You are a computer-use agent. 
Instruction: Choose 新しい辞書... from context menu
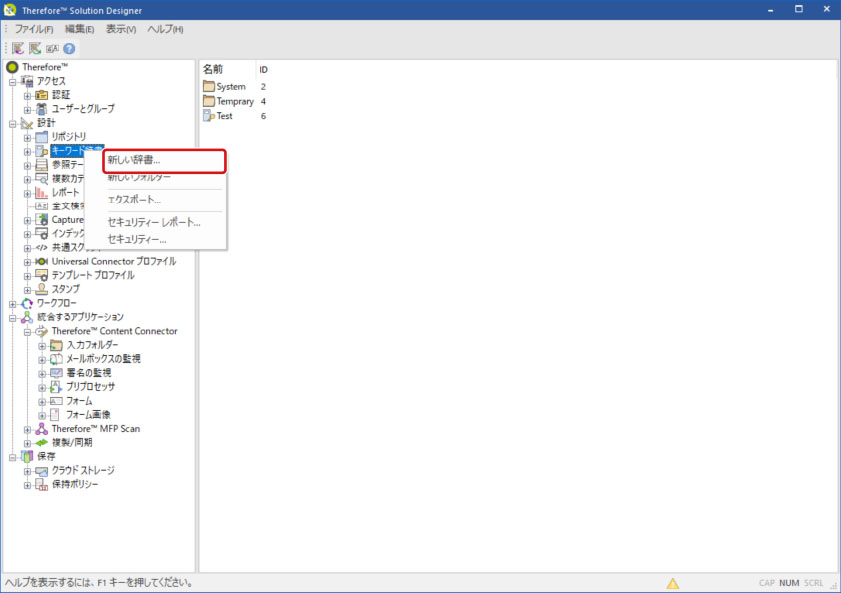pos(134,160)
